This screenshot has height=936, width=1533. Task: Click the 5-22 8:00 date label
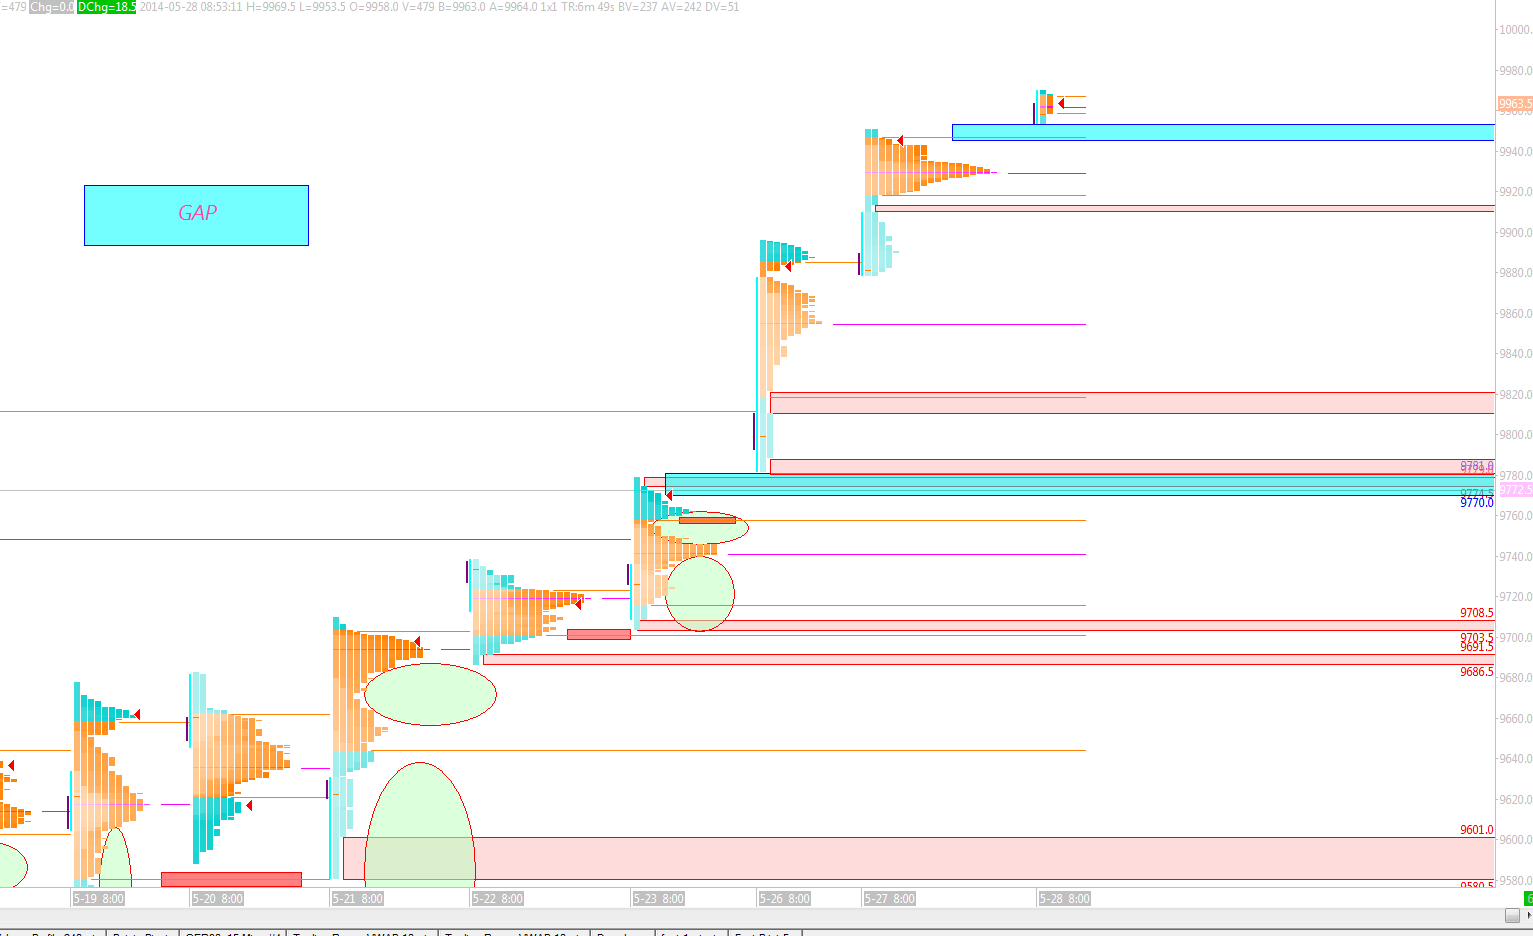click(x=498, y=898)
